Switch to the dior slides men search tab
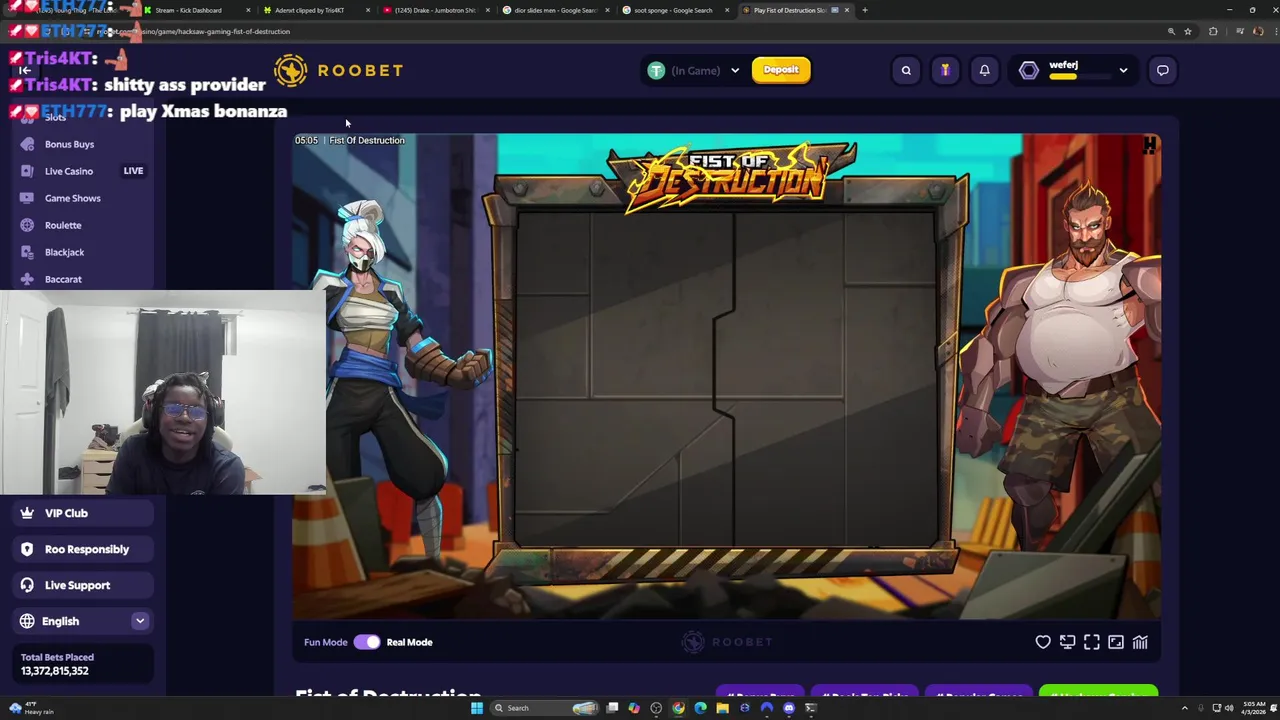This screenshot has width=1280, height=720. click(x=555, y=10)
